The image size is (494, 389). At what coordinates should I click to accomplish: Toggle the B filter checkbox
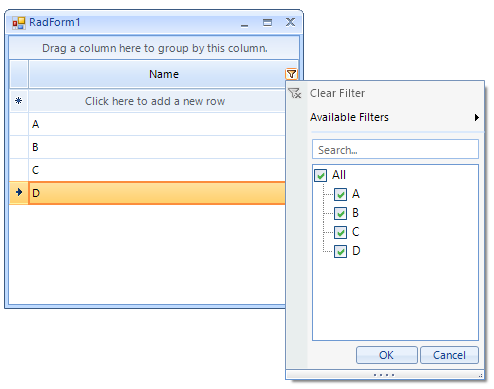[x=340, y=213]
